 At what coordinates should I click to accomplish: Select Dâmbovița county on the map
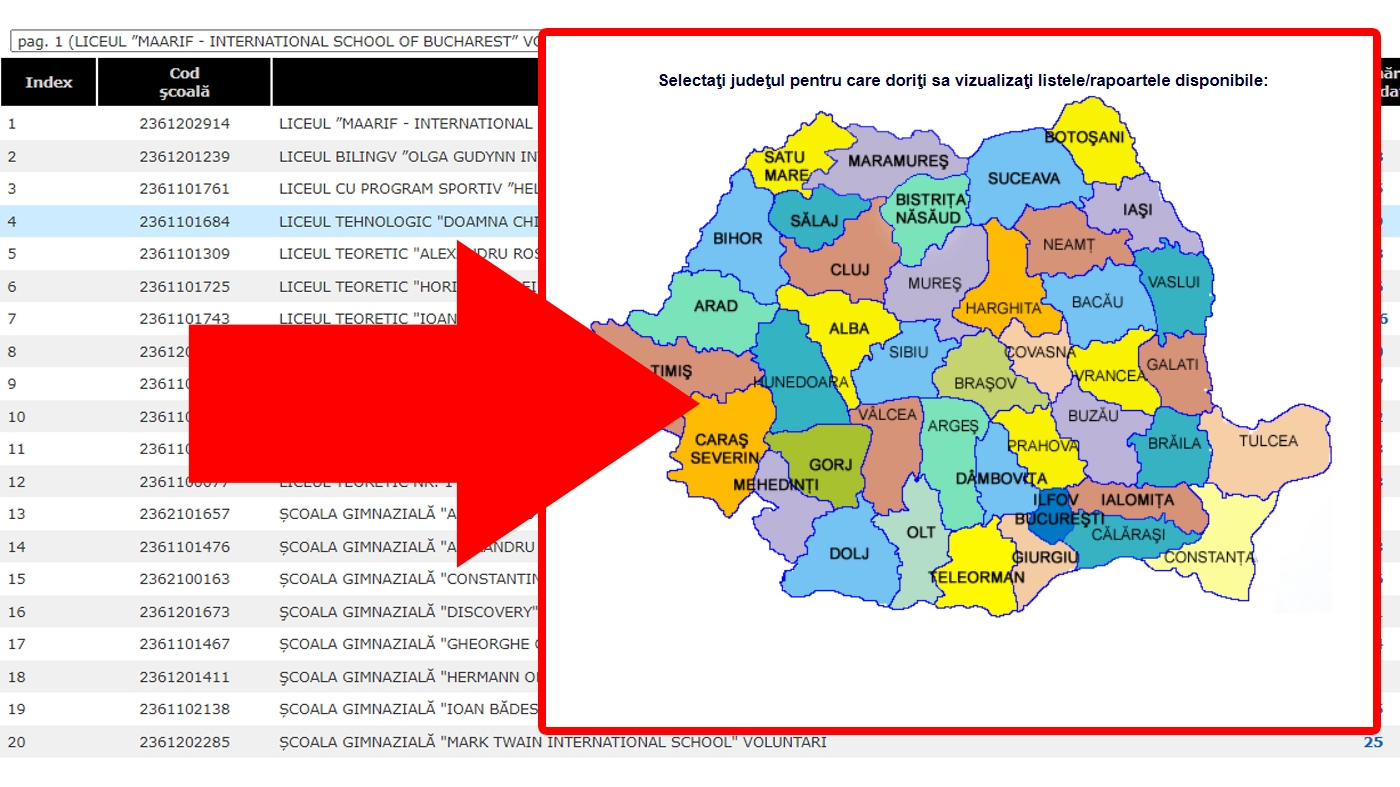[1001, 479]
